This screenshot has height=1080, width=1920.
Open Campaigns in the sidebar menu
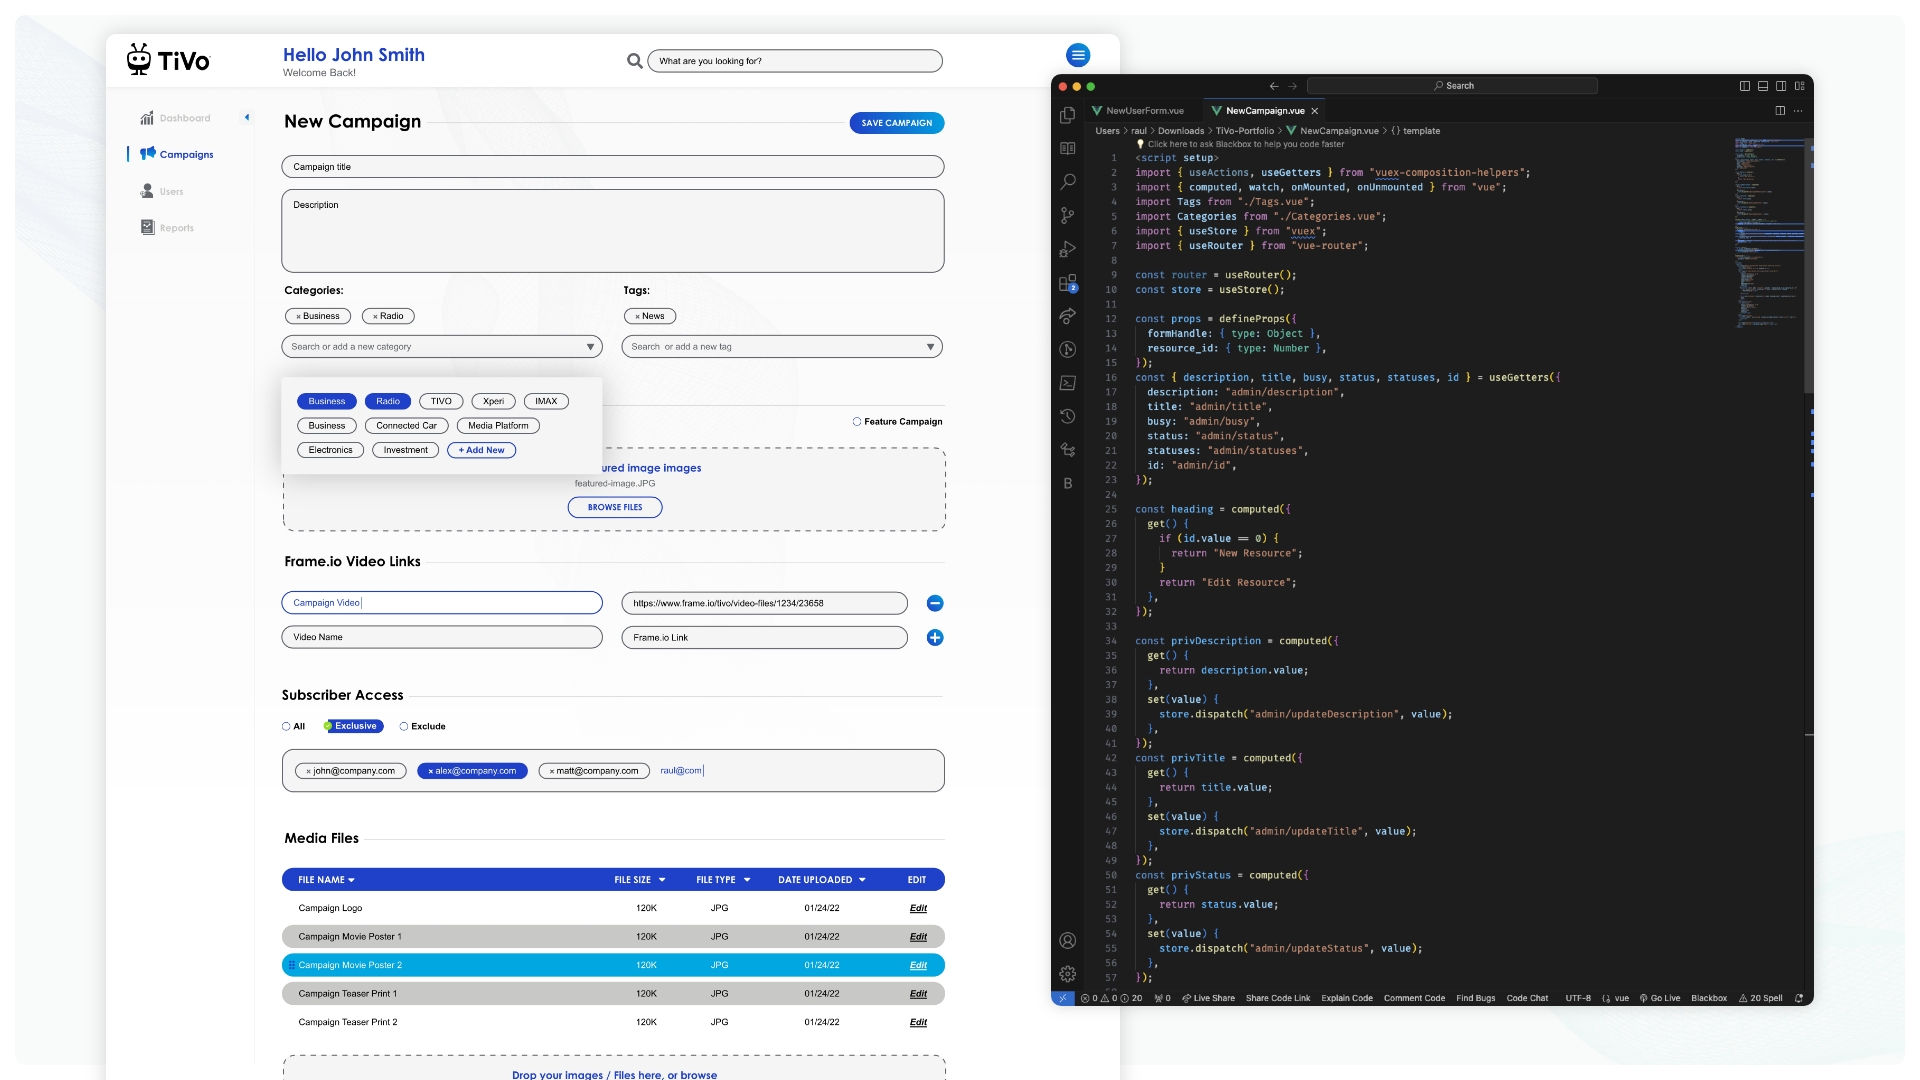(186, 155)
